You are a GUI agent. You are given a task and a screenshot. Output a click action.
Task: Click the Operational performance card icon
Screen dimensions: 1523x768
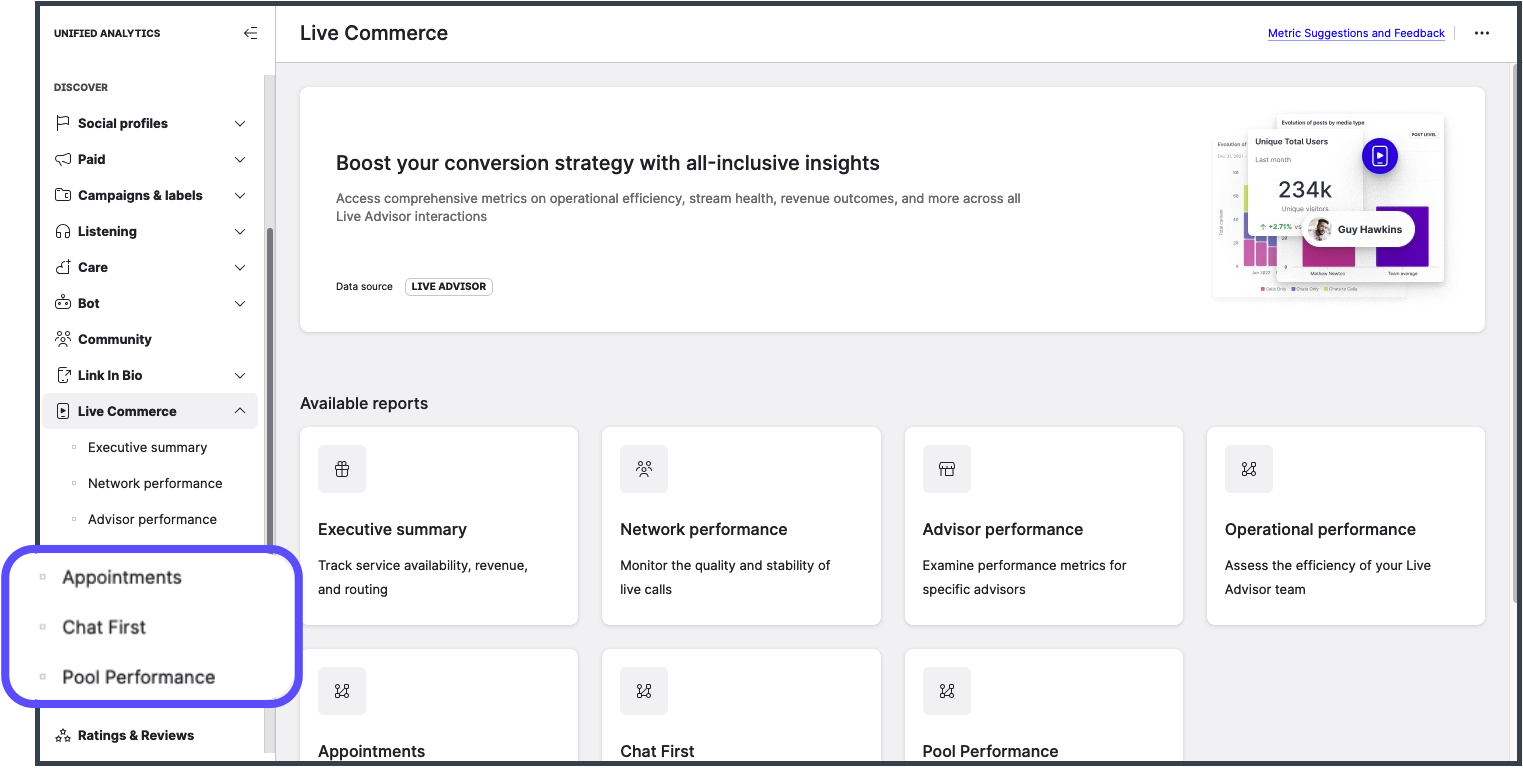[x=1248, y=469]
